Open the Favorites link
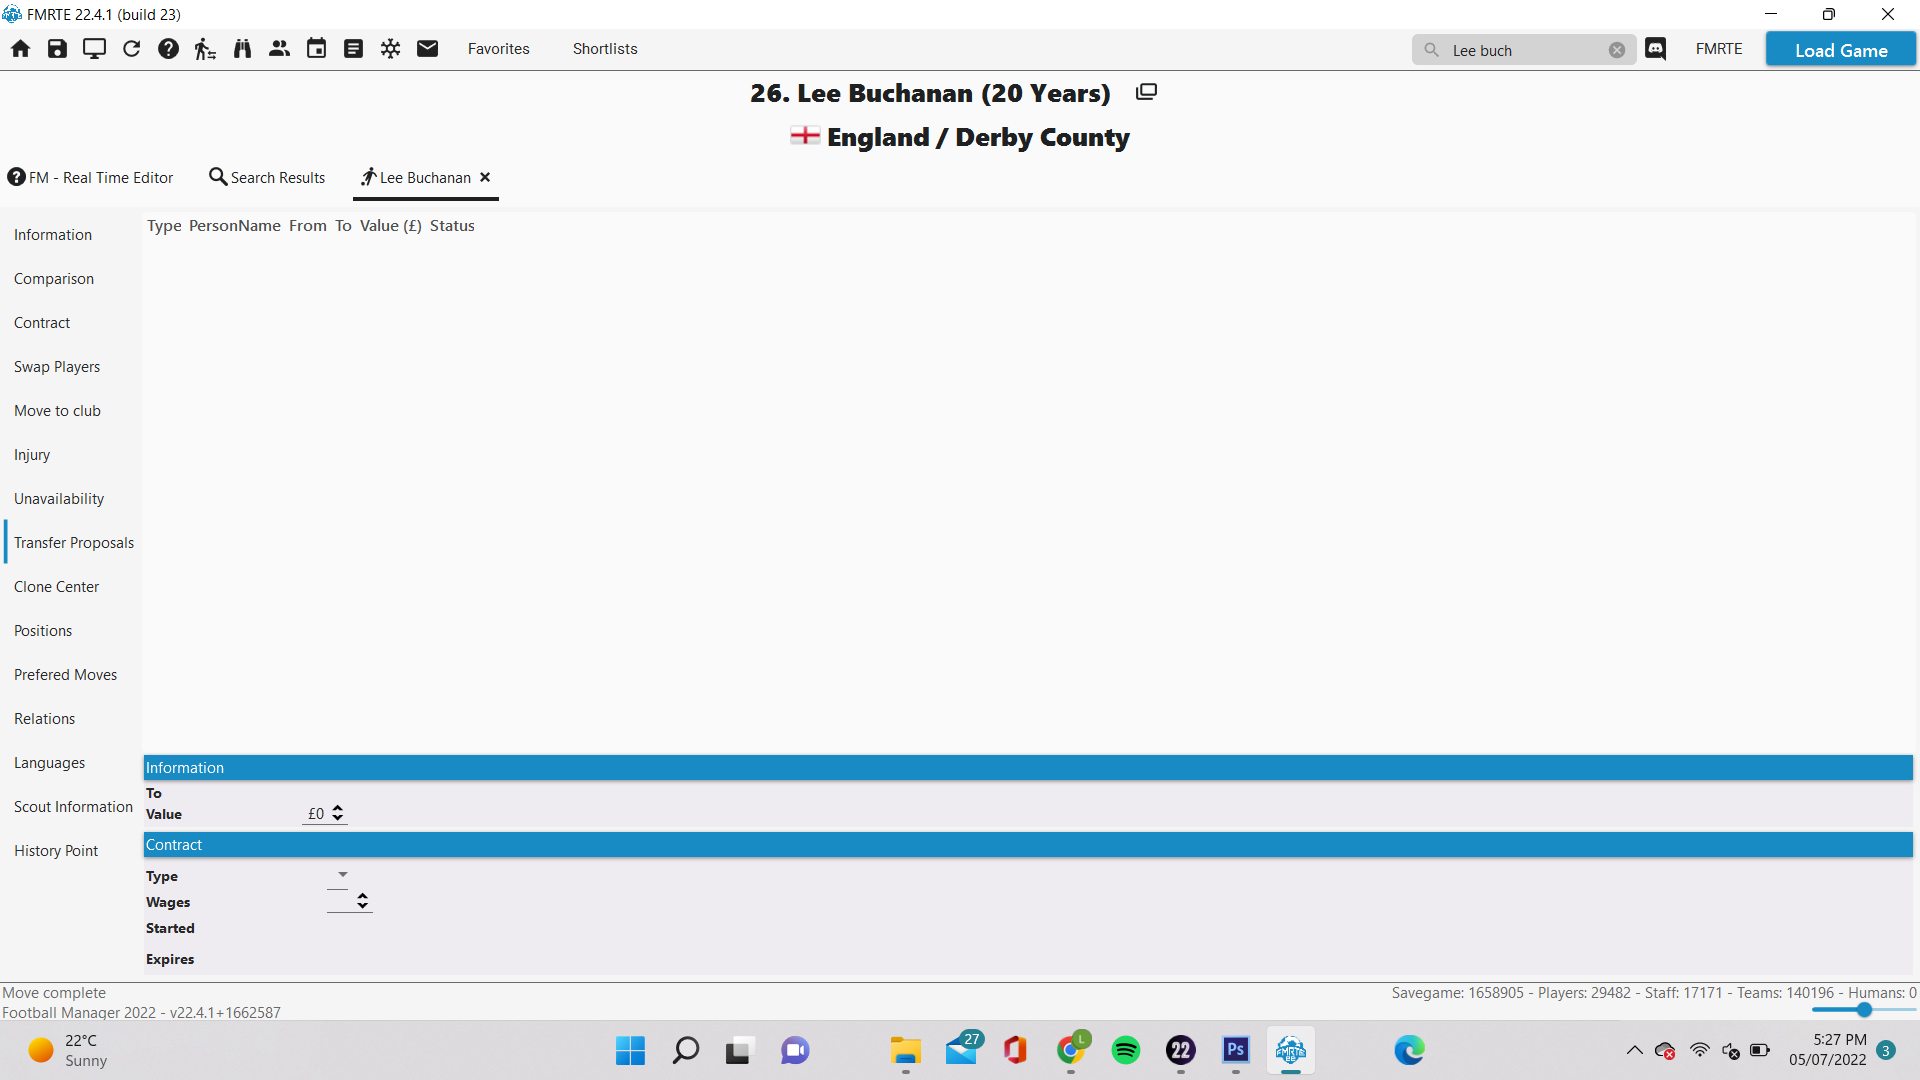This screenshot has height=1080, width=1920. 498,49
